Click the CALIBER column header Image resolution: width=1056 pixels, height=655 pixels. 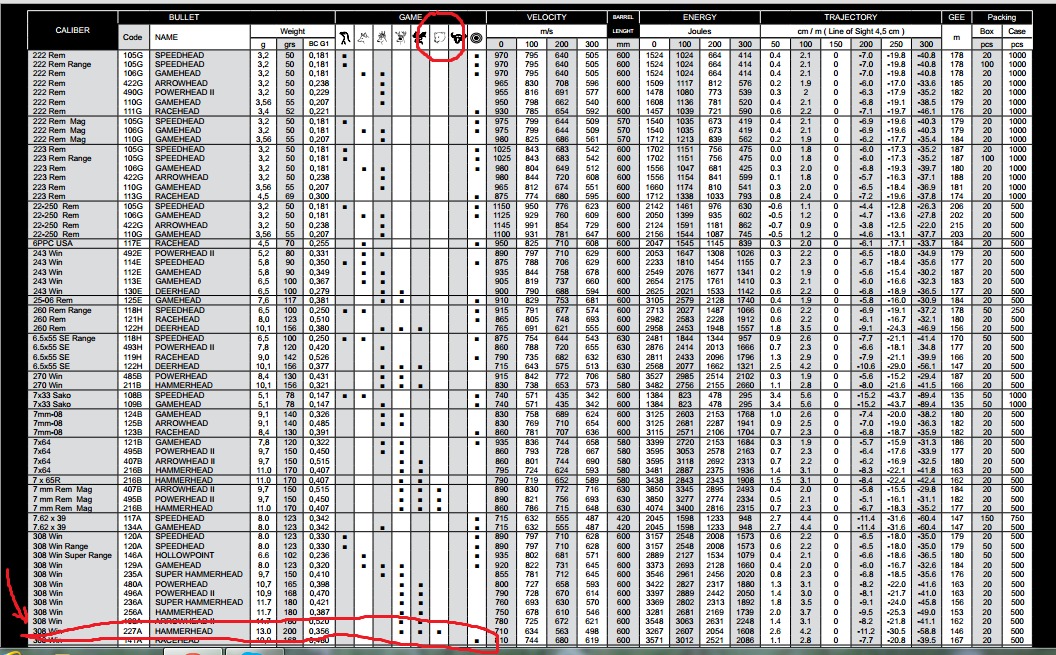pyautogui.click(x=73, y=30)
